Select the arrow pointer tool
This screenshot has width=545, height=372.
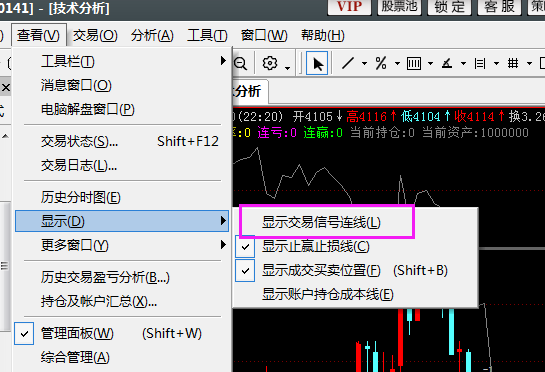[x=317, y=63]
